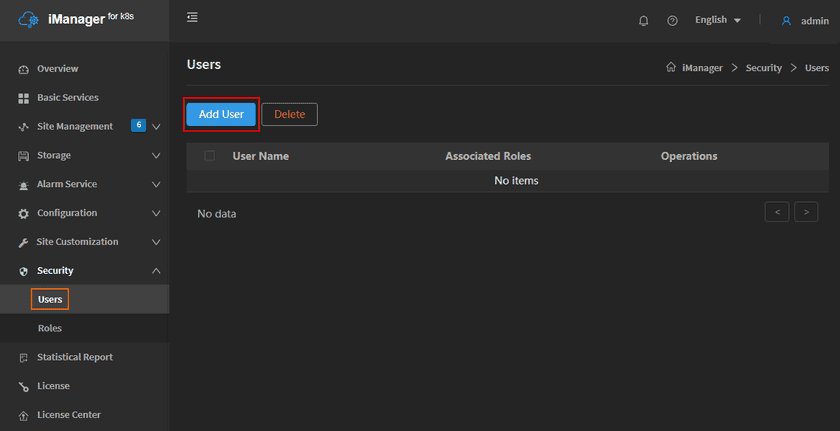Viewport: 840px width, 431px height.
Task: Collapse the Security menu section
Action: point(156,271)
